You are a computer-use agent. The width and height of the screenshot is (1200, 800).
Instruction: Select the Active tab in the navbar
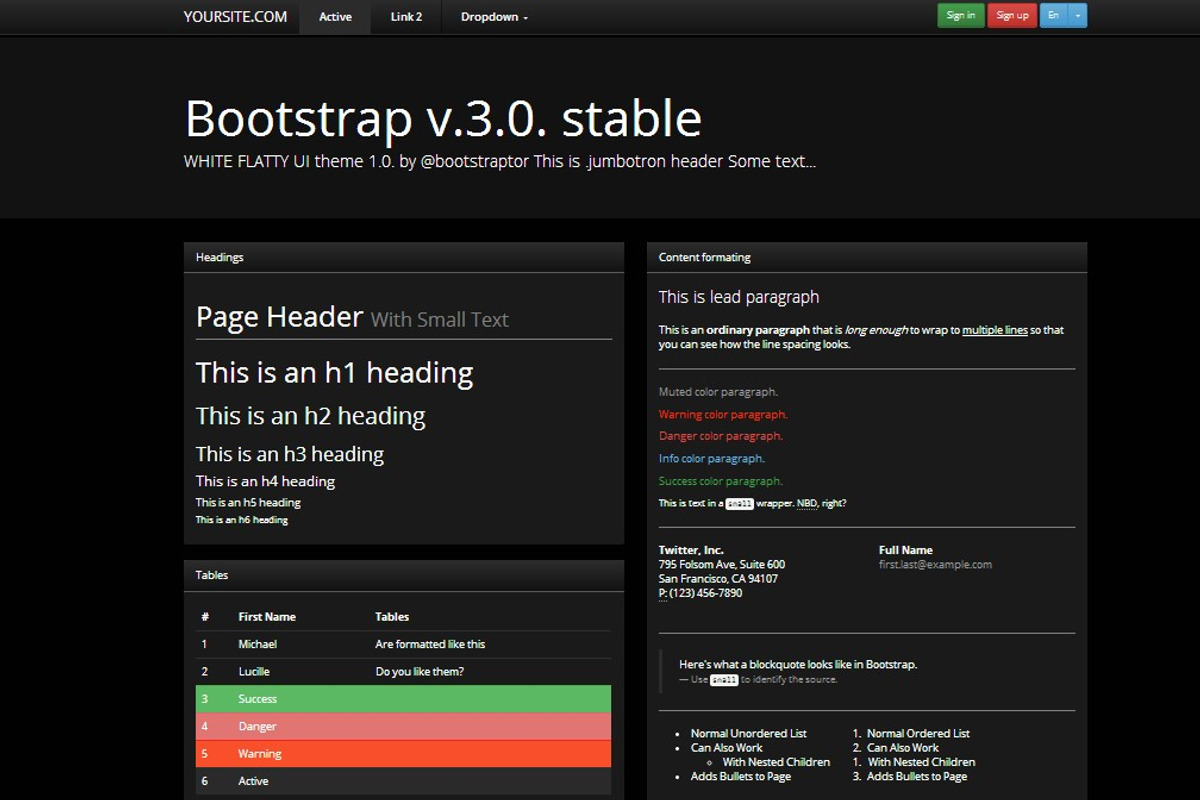tap(334, 16)
